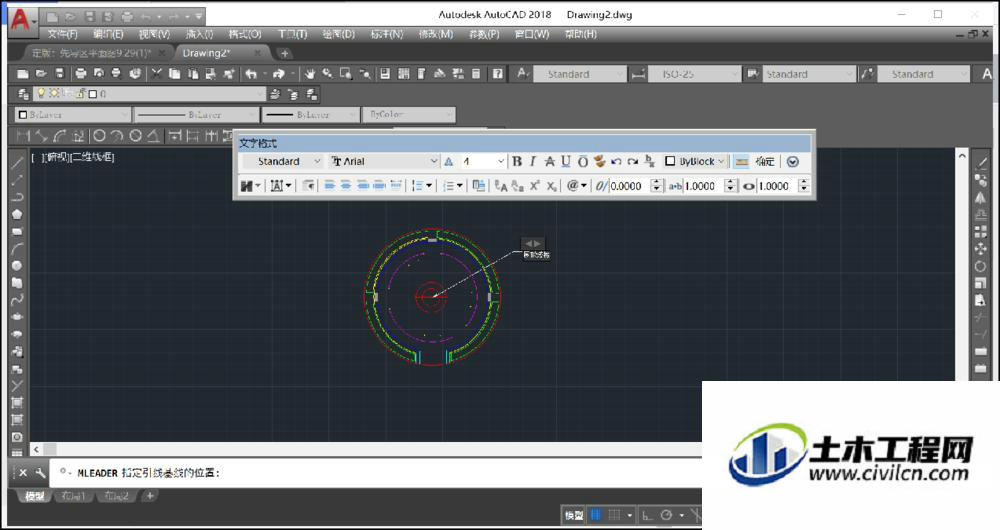Click the redo arrow in the standard toolbar

tap(279, 74)
